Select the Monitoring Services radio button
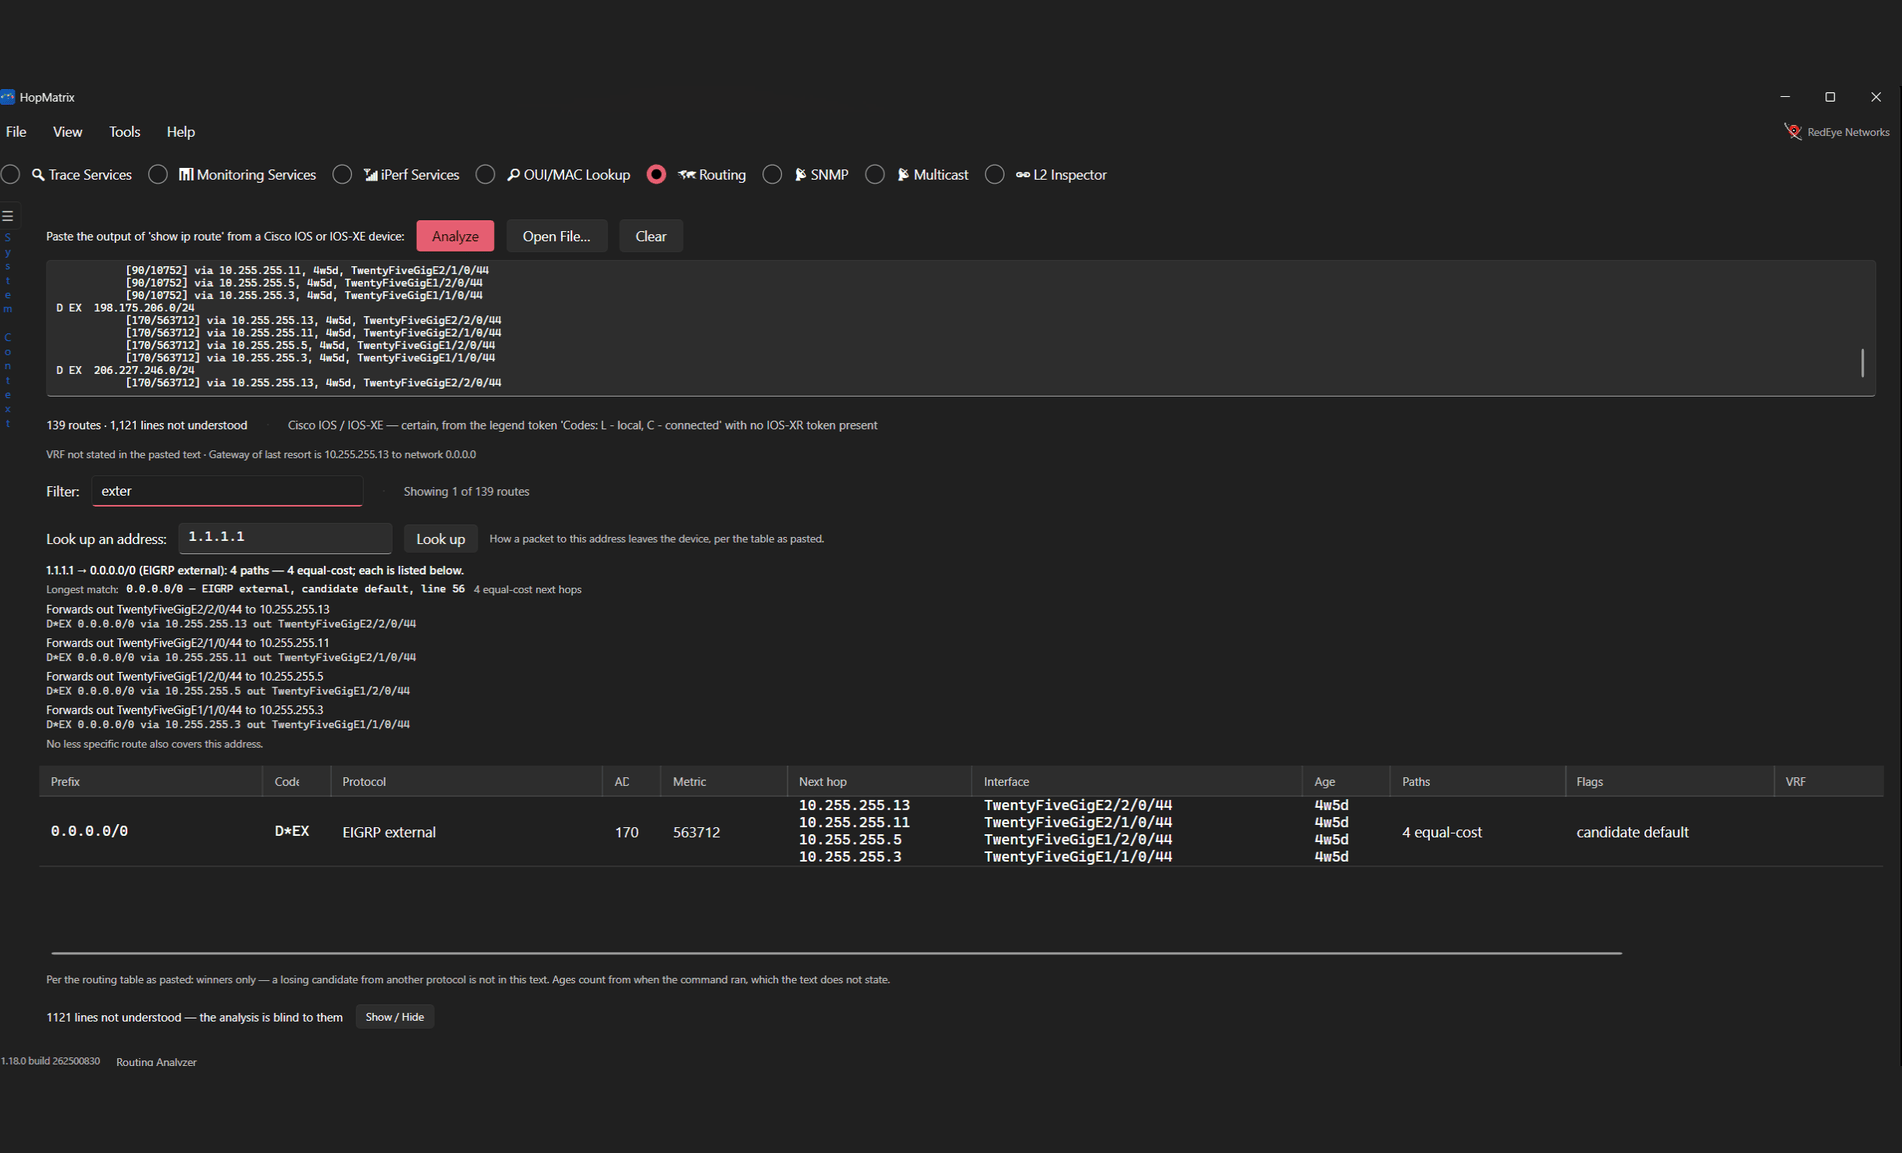 point(158,175)
